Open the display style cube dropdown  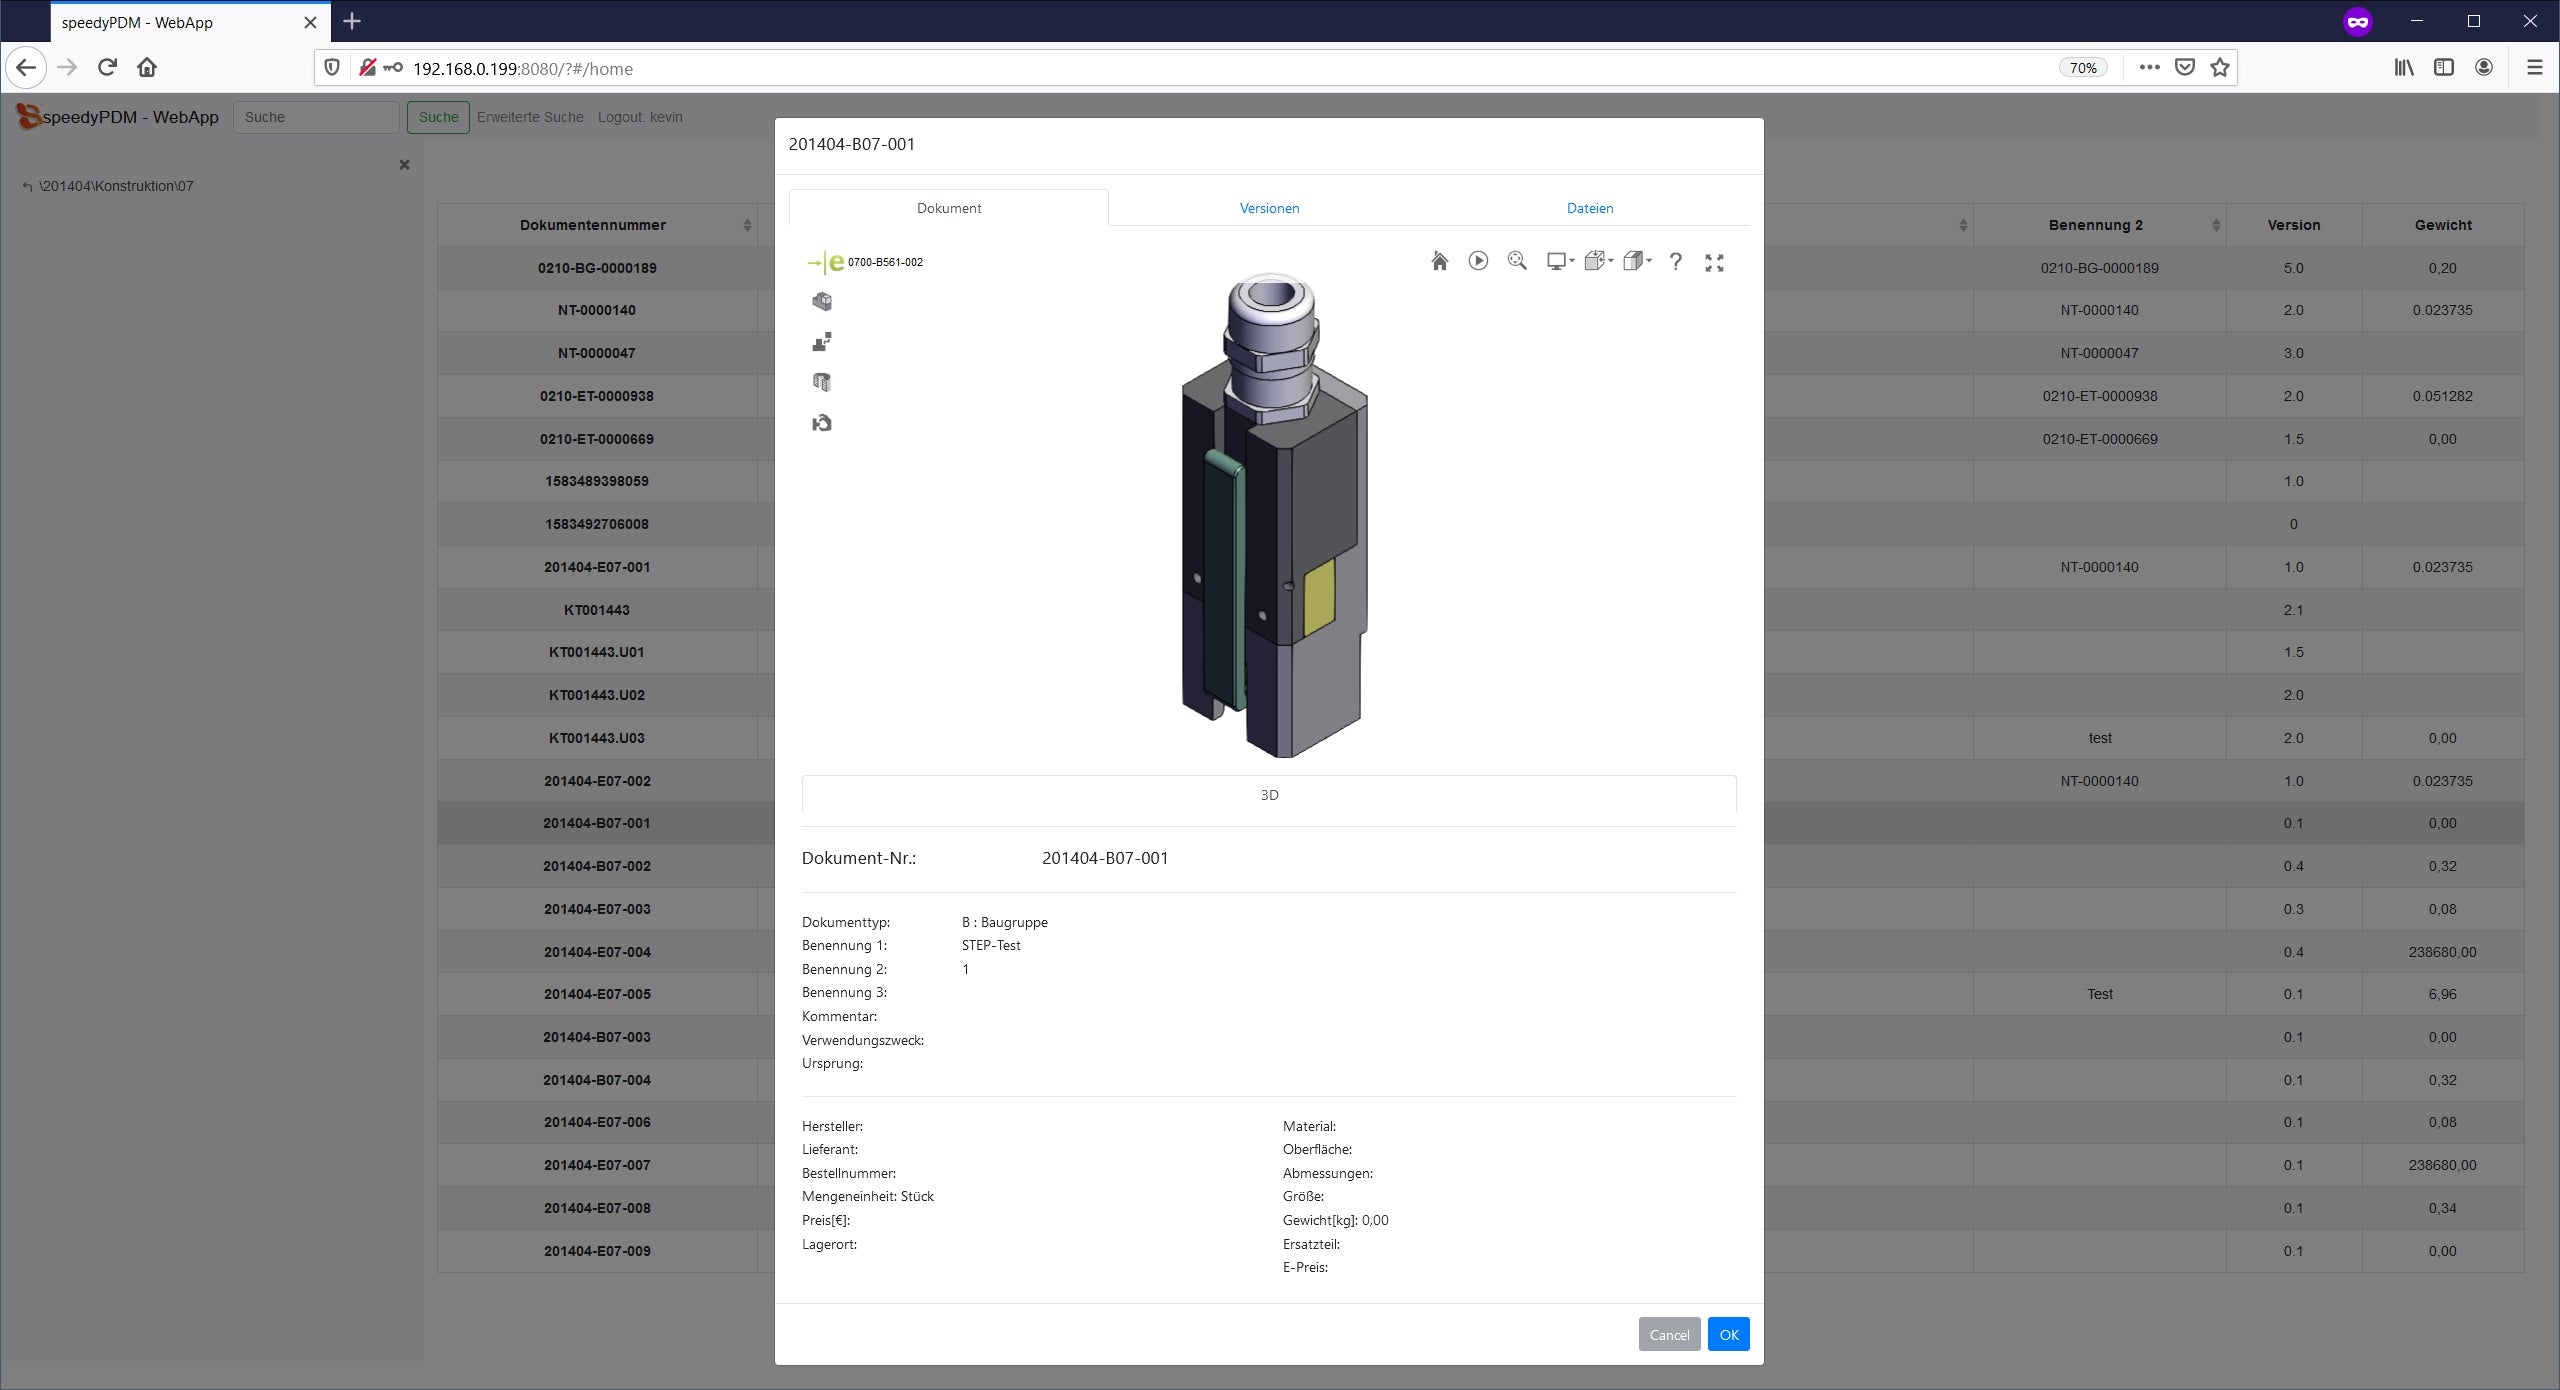pyautogui.click(x=1637, y=261)
